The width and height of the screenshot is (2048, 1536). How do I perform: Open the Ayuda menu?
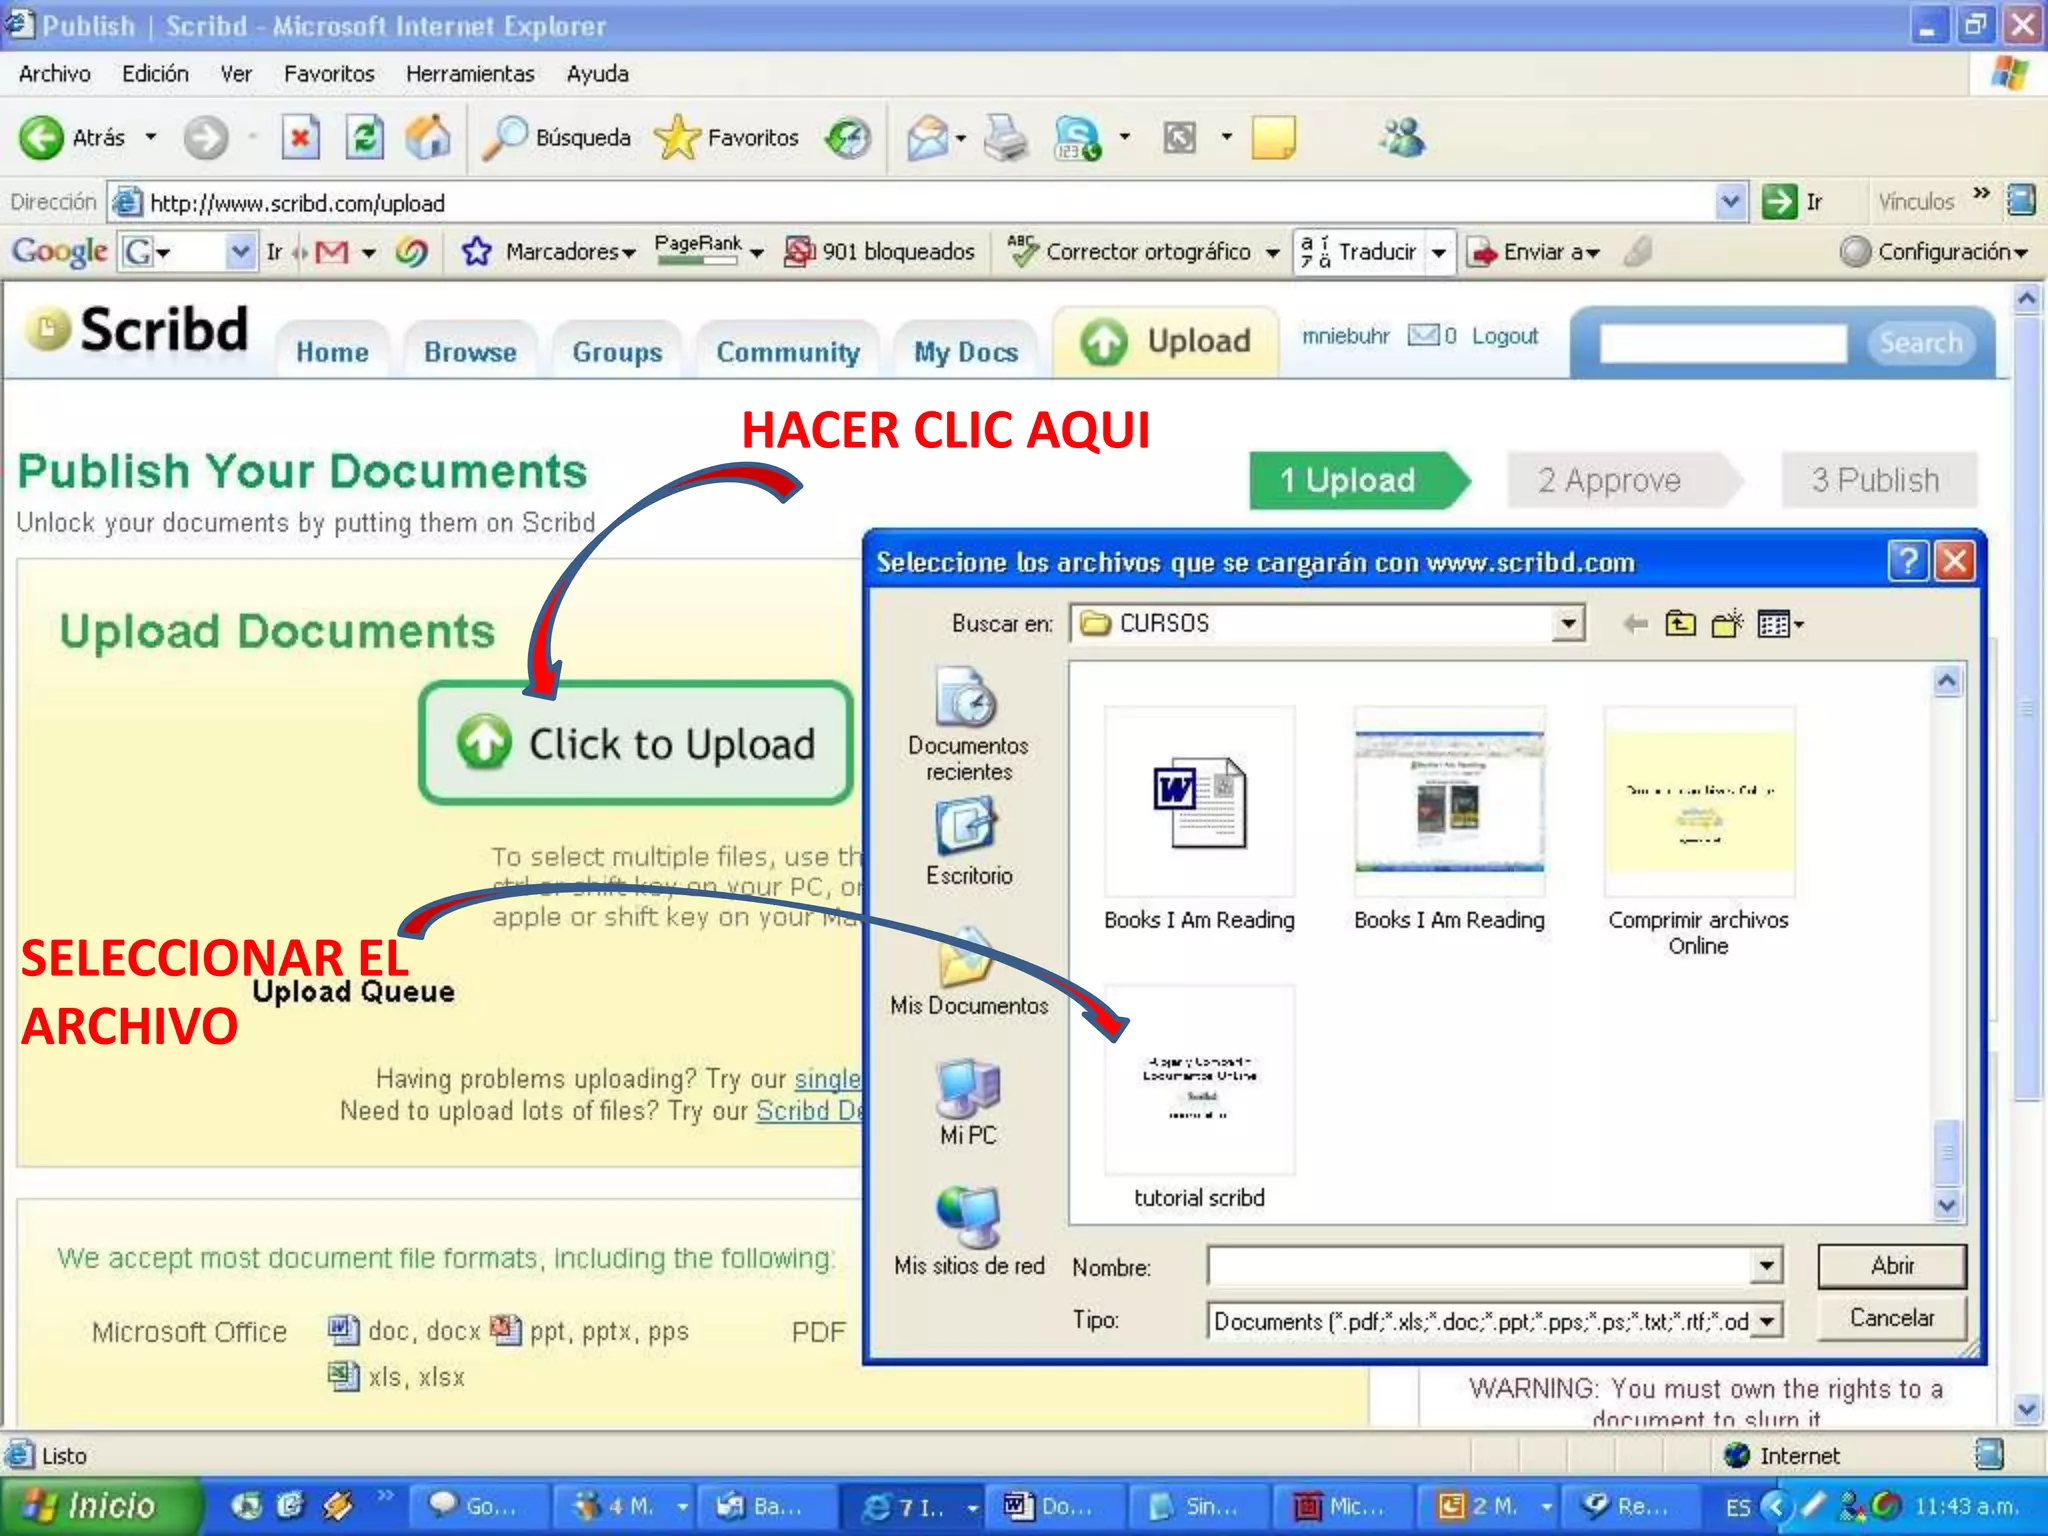pyautogui.click(x=597, y=74)
